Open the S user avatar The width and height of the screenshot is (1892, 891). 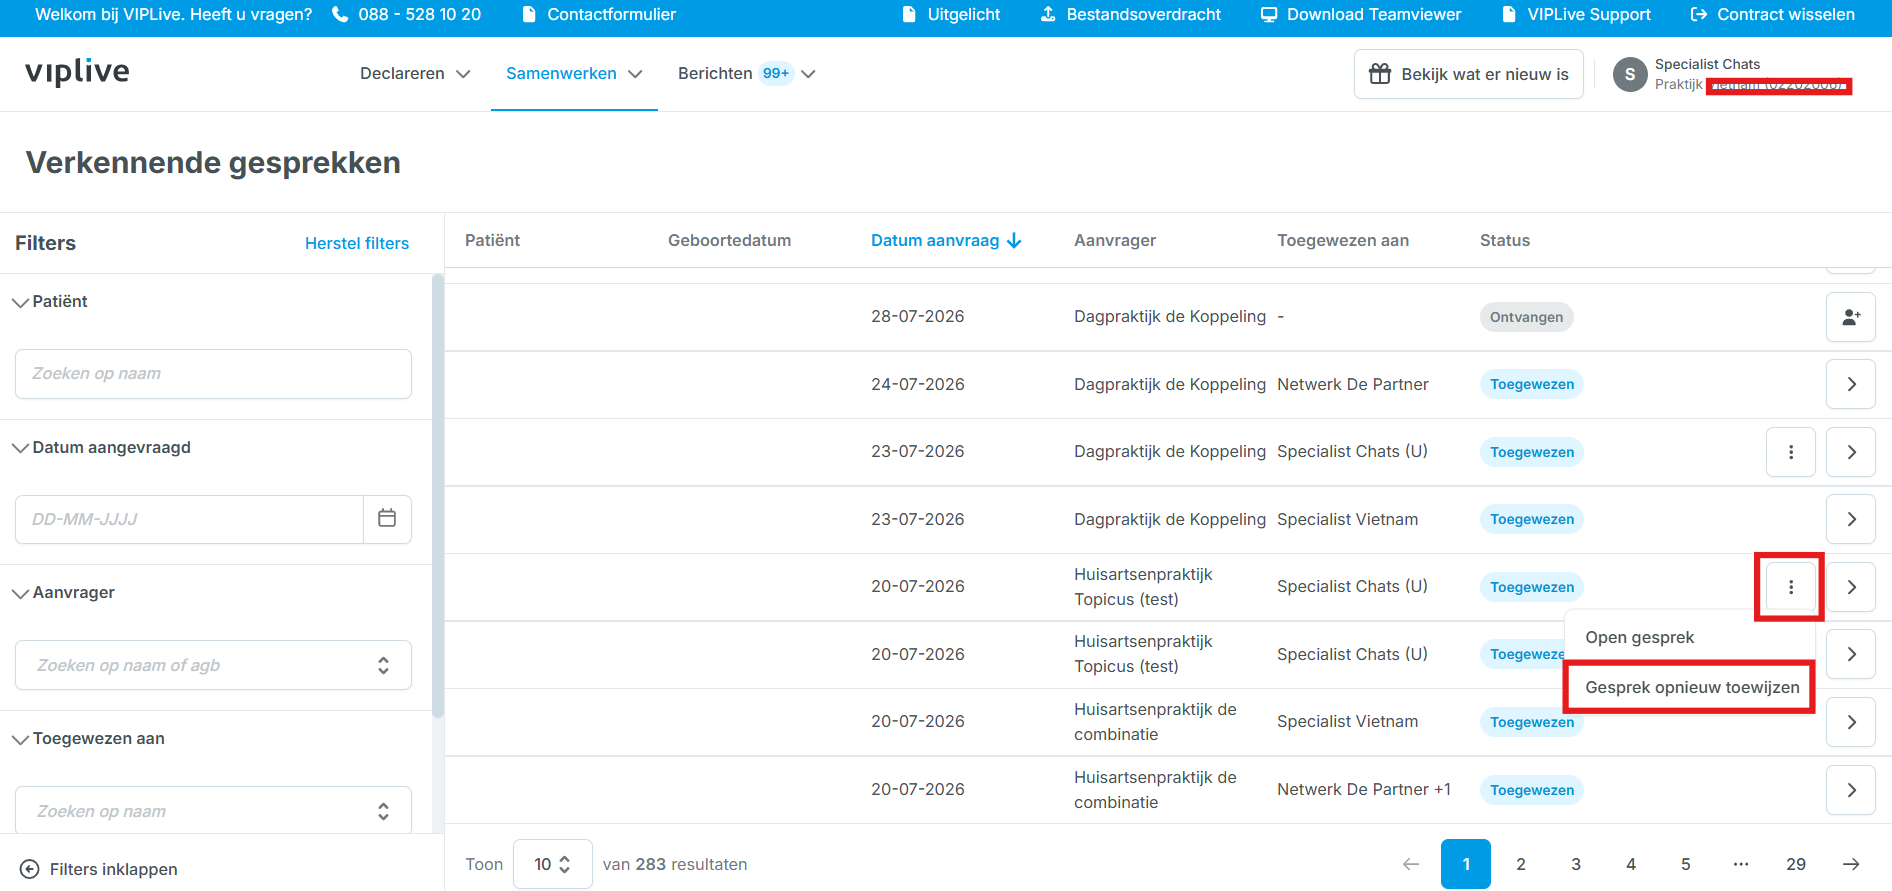point(1630,74)
